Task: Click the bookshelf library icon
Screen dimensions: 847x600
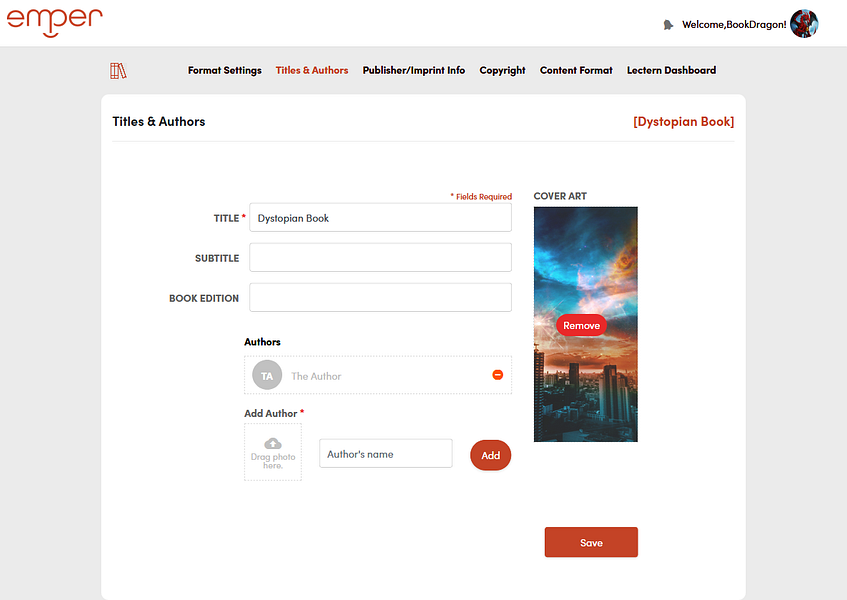Action: (118, 71)
